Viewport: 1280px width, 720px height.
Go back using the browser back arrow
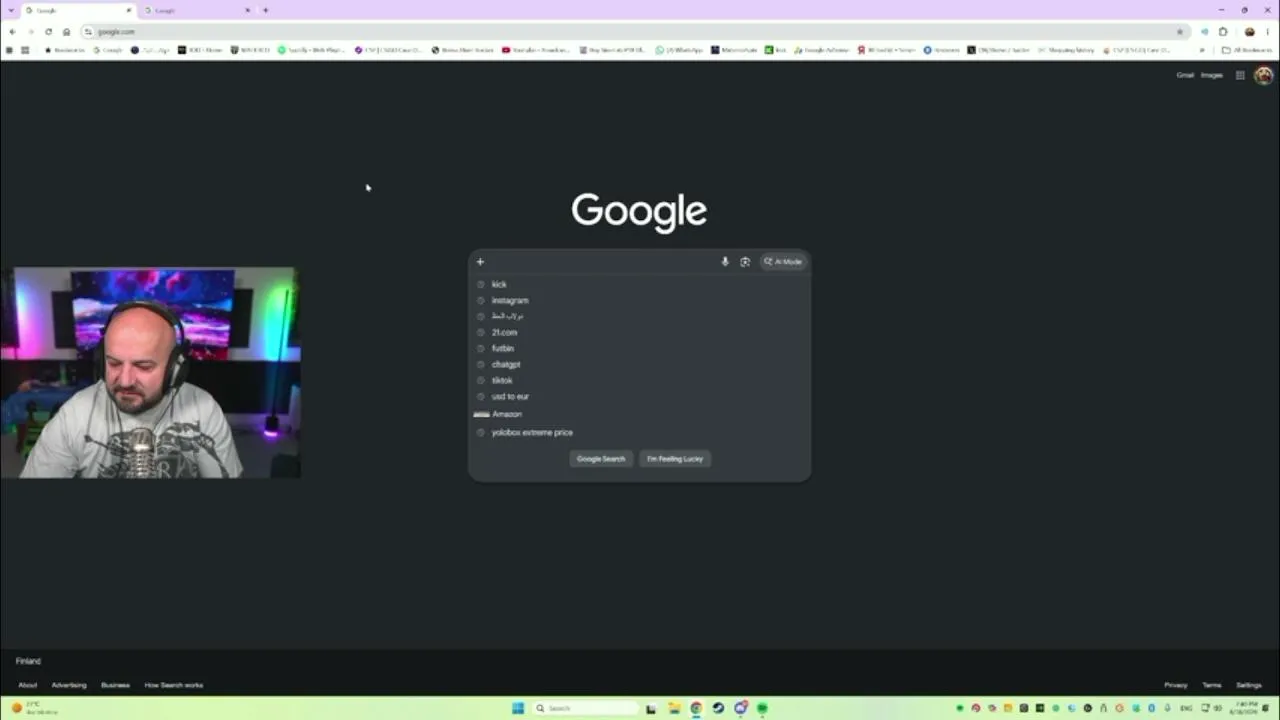pos(12,32)
